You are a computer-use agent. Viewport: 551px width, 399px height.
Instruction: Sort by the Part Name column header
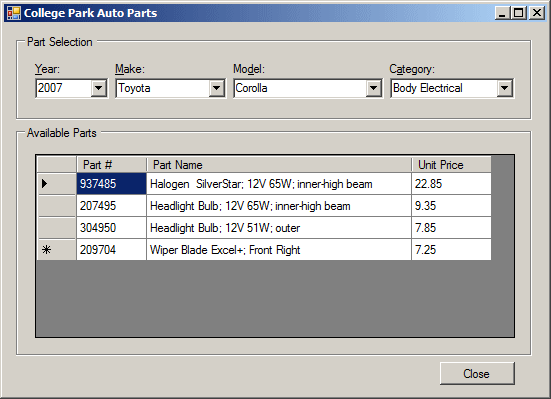tap(279, 165)
